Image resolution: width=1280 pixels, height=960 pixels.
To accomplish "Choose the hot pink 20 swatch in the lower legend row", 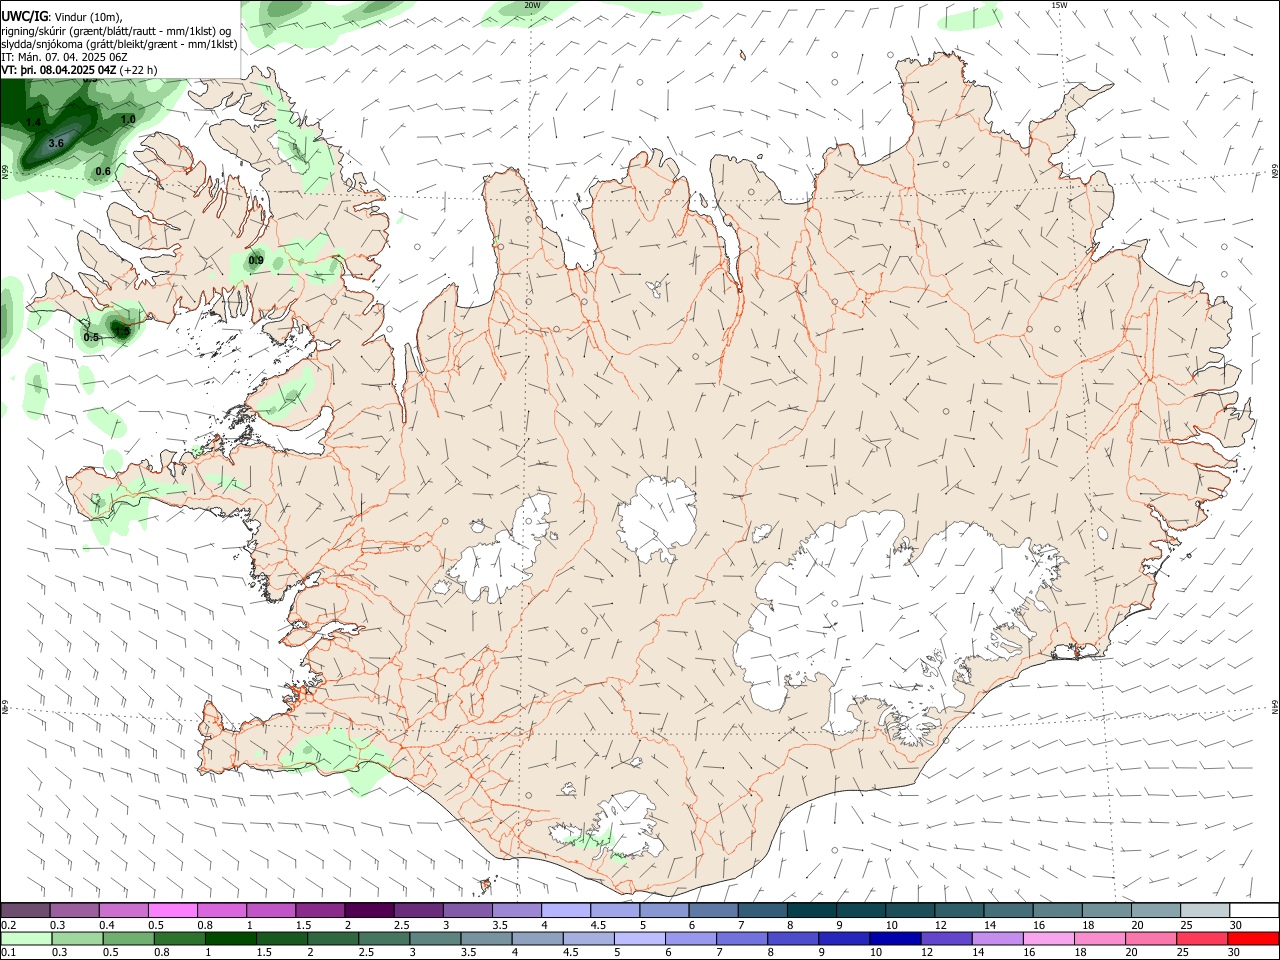I will coord(1151,939).
